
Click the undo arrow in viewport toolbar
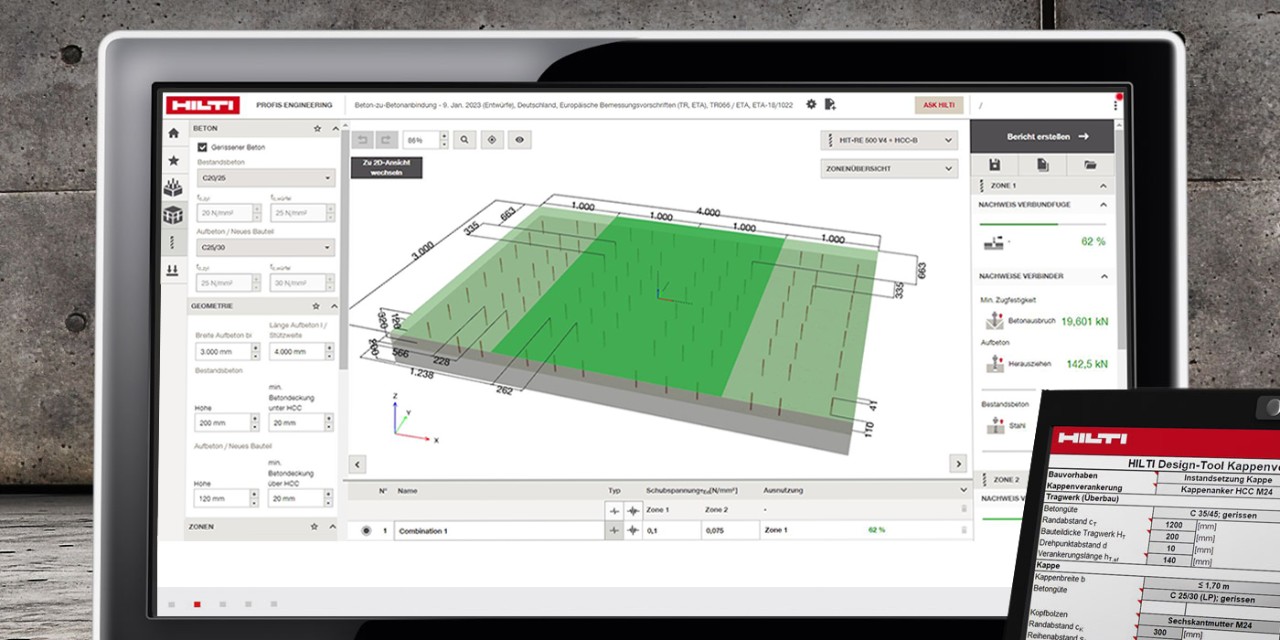[362, 140]
